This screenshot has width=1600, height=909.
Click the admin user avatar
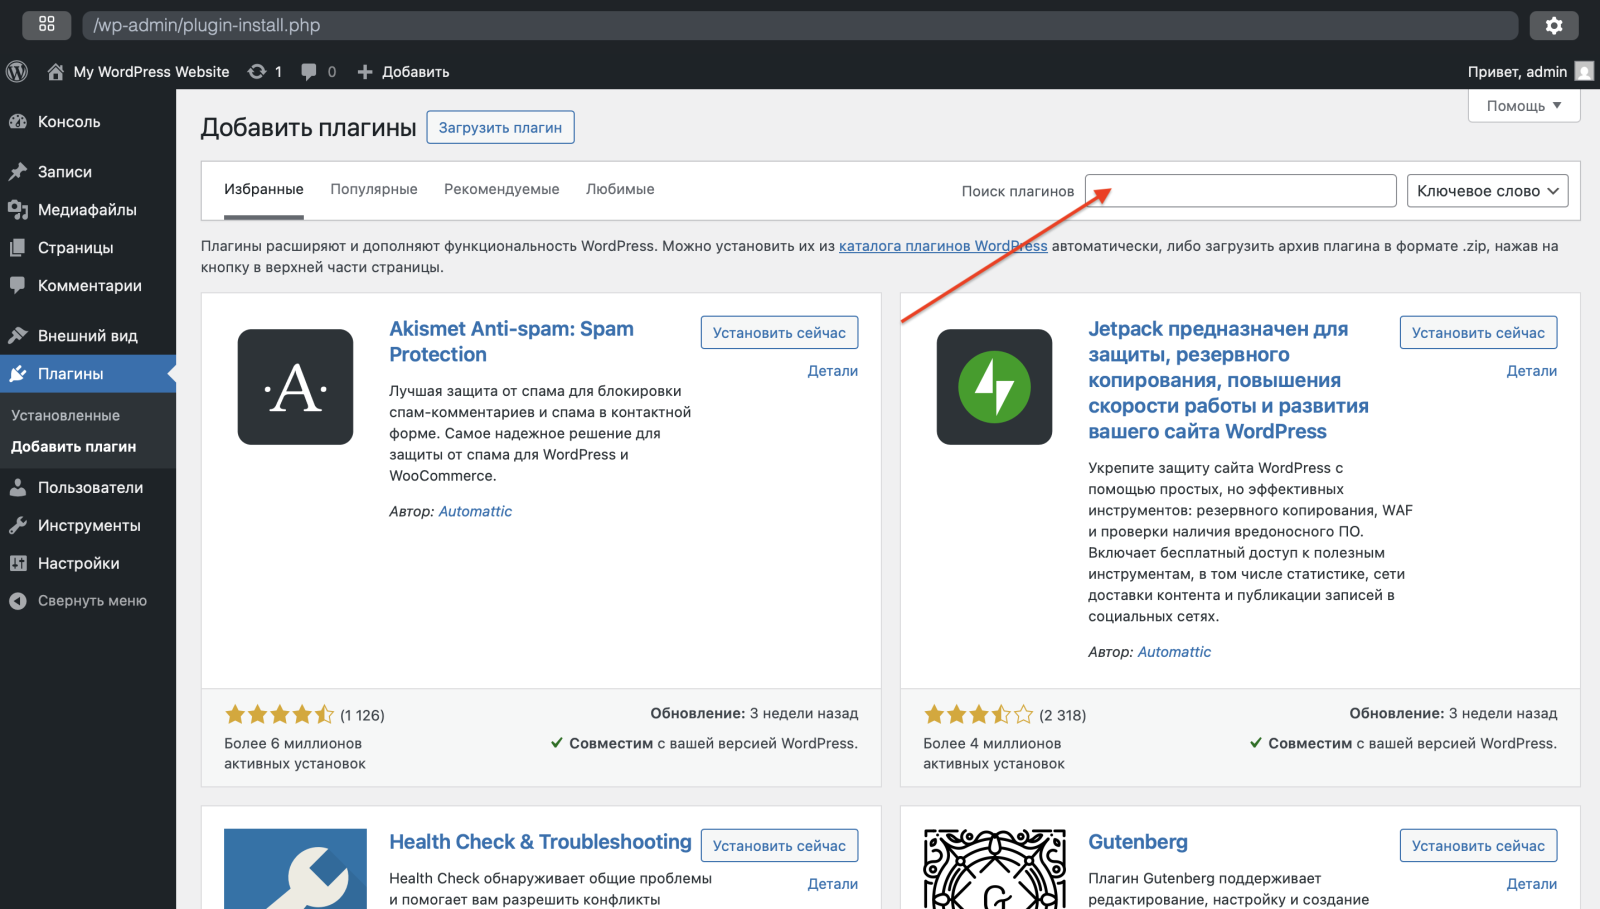(1584, 72)
